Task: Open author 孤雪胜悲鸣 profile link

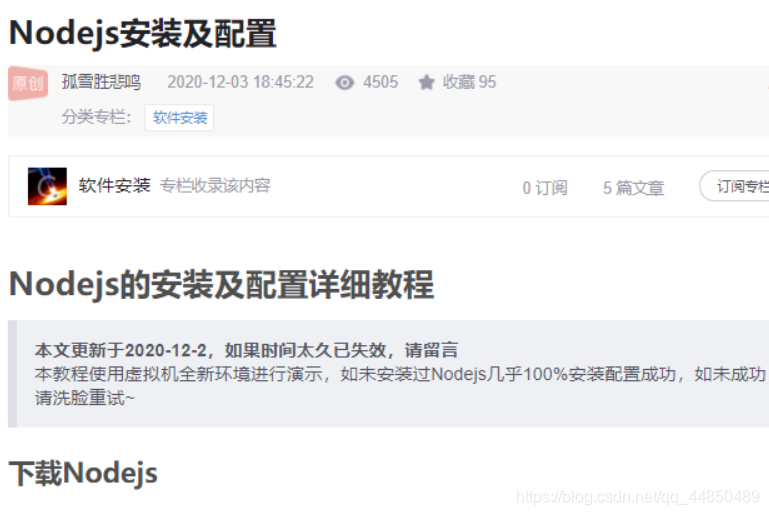Action: coord(102,82)
